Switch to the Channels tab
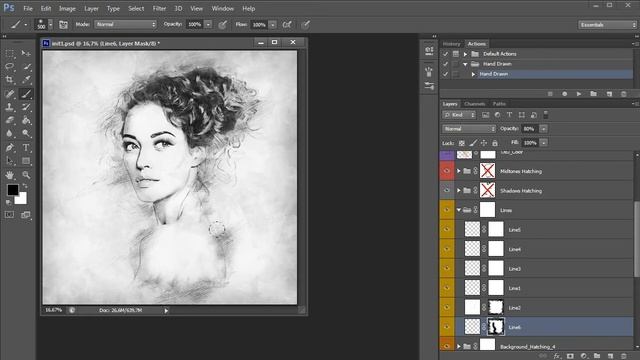This screenshot has width=640, height=360. coord(474,104)
